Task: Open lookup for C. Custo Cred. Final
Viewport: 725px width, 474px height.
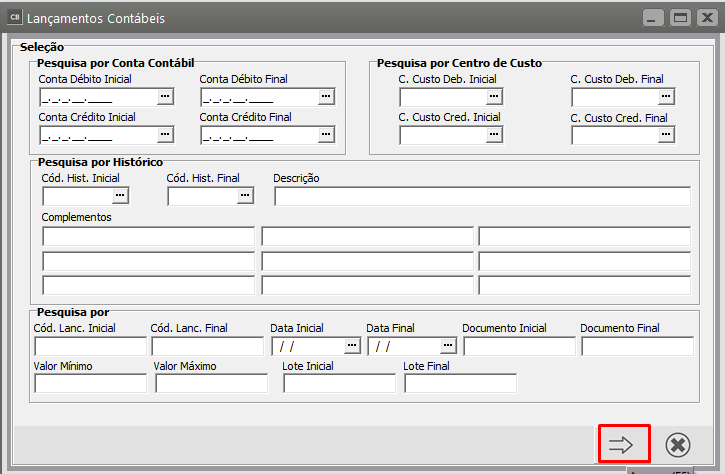Action: coord(666,135)
